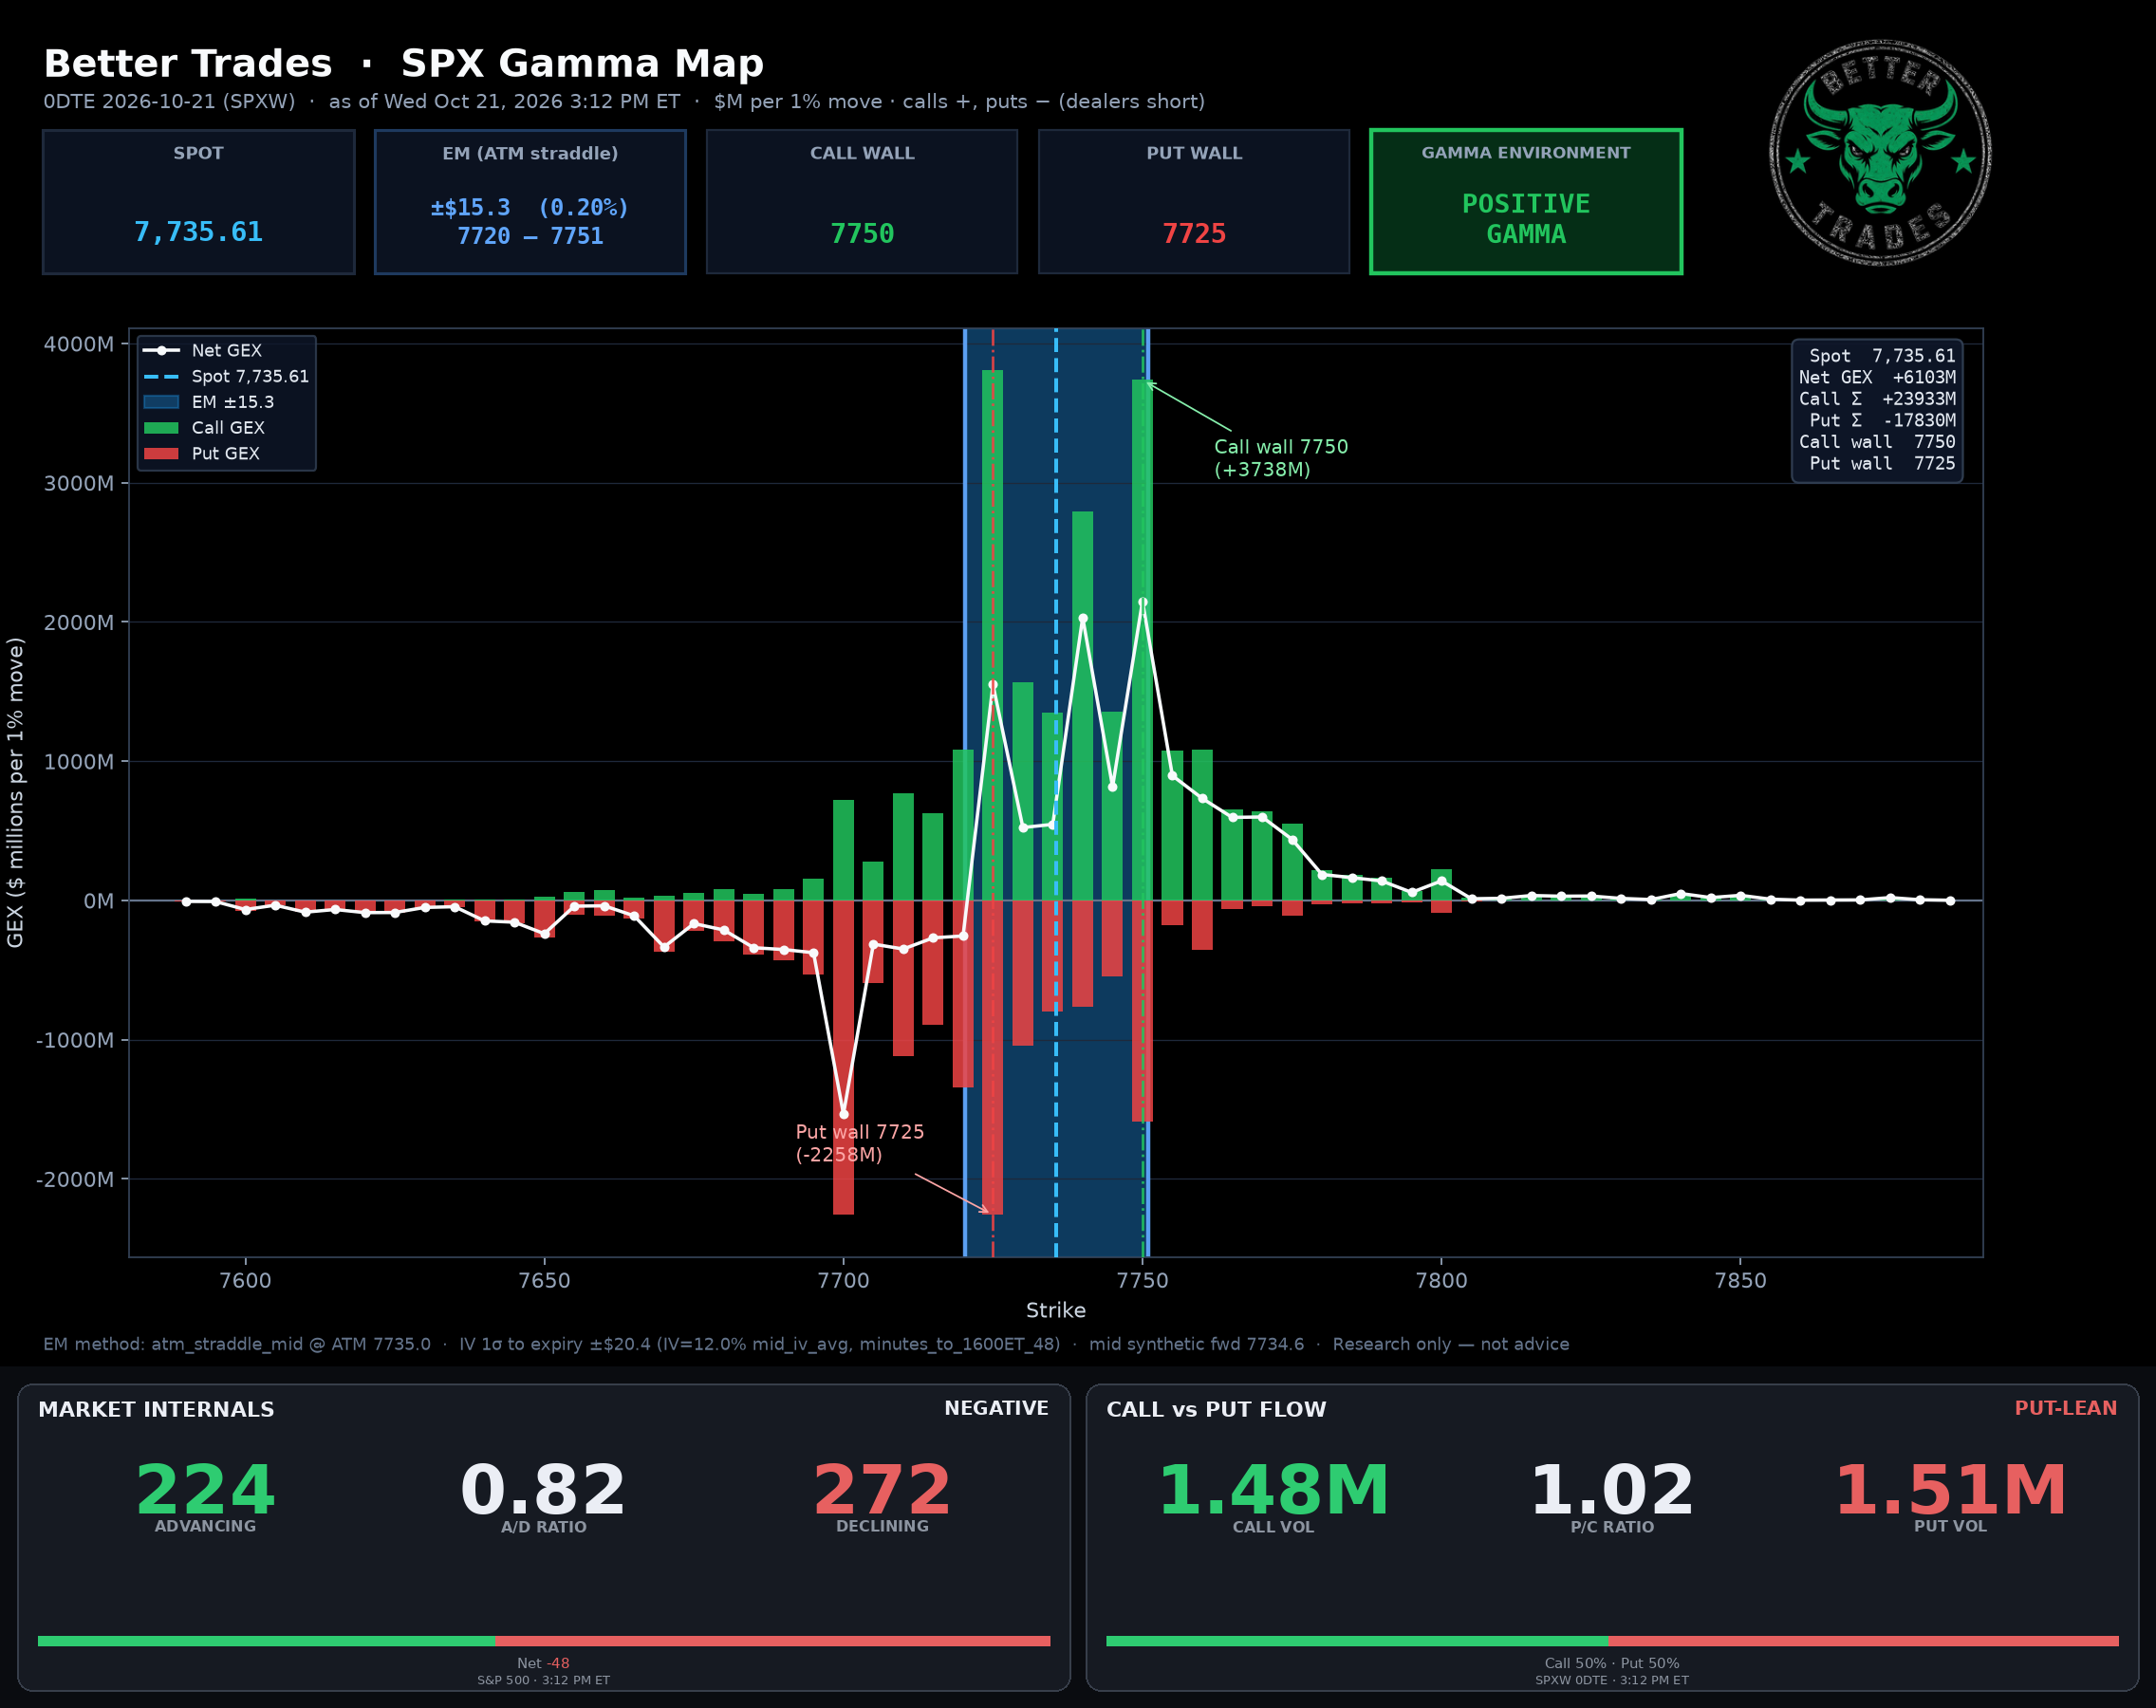This screenshot has height=1708, width=2156.
Task: Click the 7700 strike axis label
Action: point(843,1280)
